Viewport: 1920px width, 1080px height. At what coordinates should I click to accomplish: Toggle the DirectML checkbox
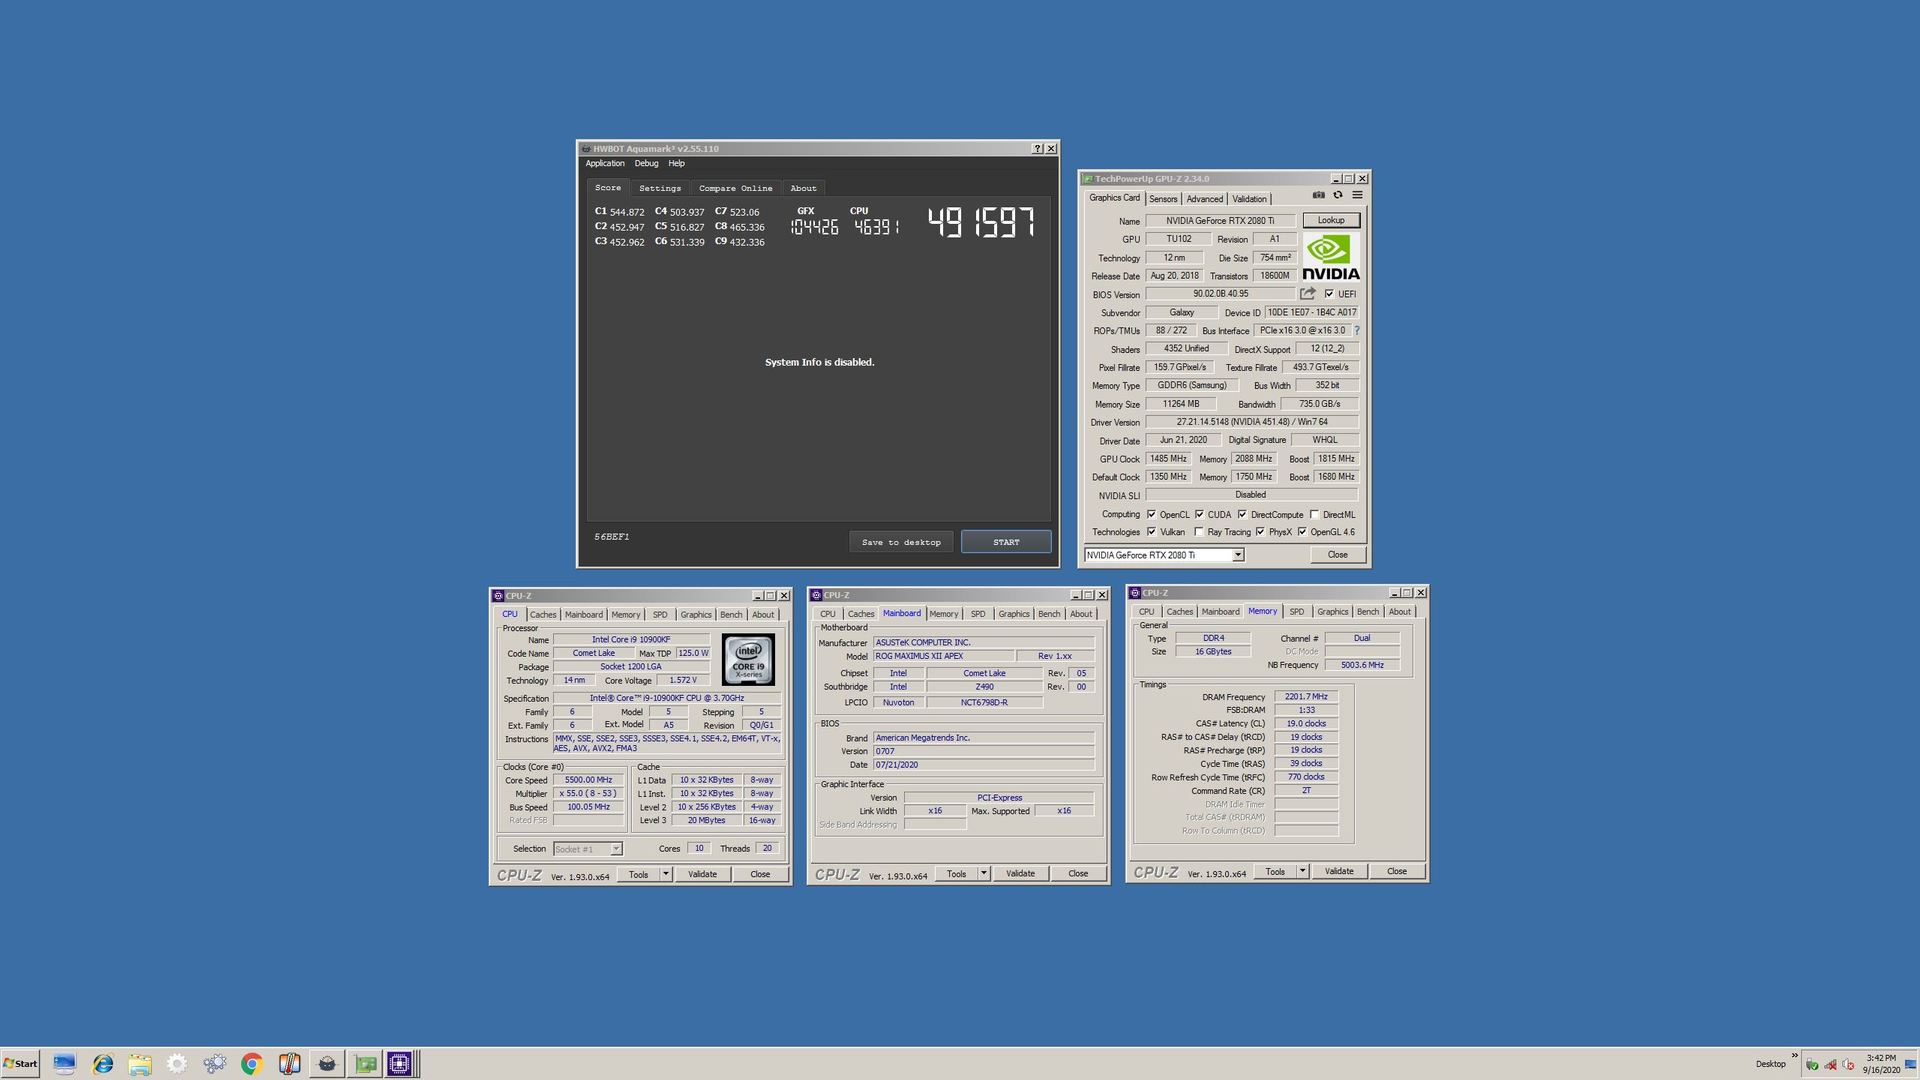coord(1314,515)
